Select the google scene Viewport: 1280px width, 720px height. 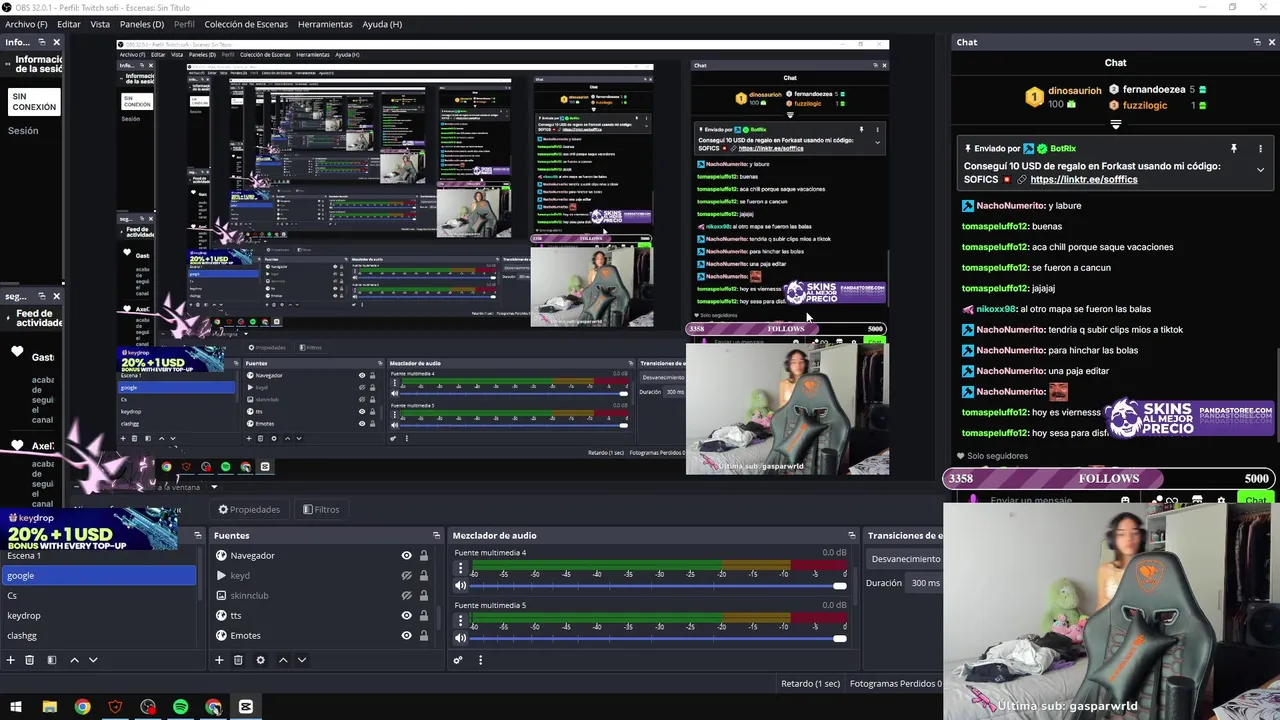(x=98, y=575)
